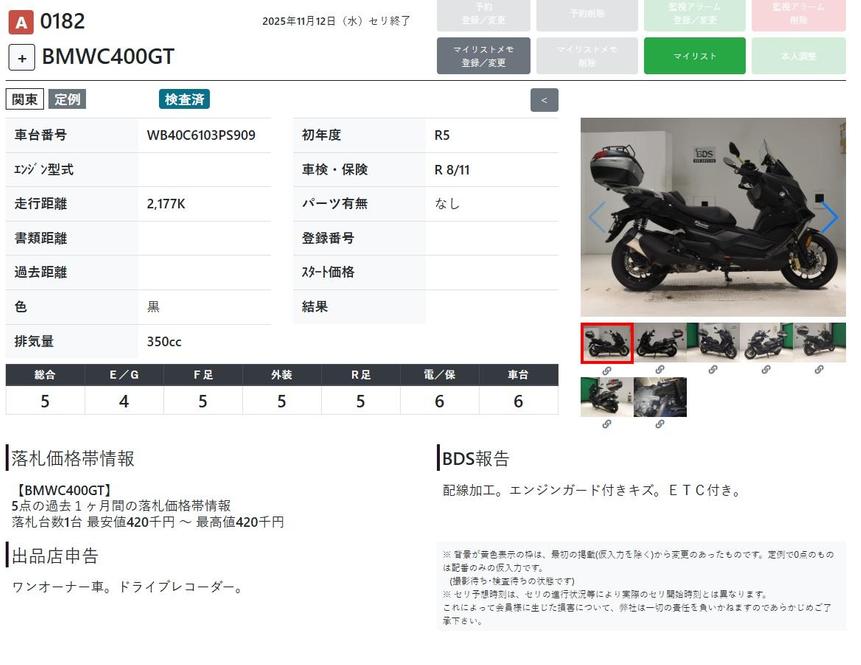Select the 定例 tag
Image resolution: width=861 pixels, height=665 pixels.
[x=67, y=99]
